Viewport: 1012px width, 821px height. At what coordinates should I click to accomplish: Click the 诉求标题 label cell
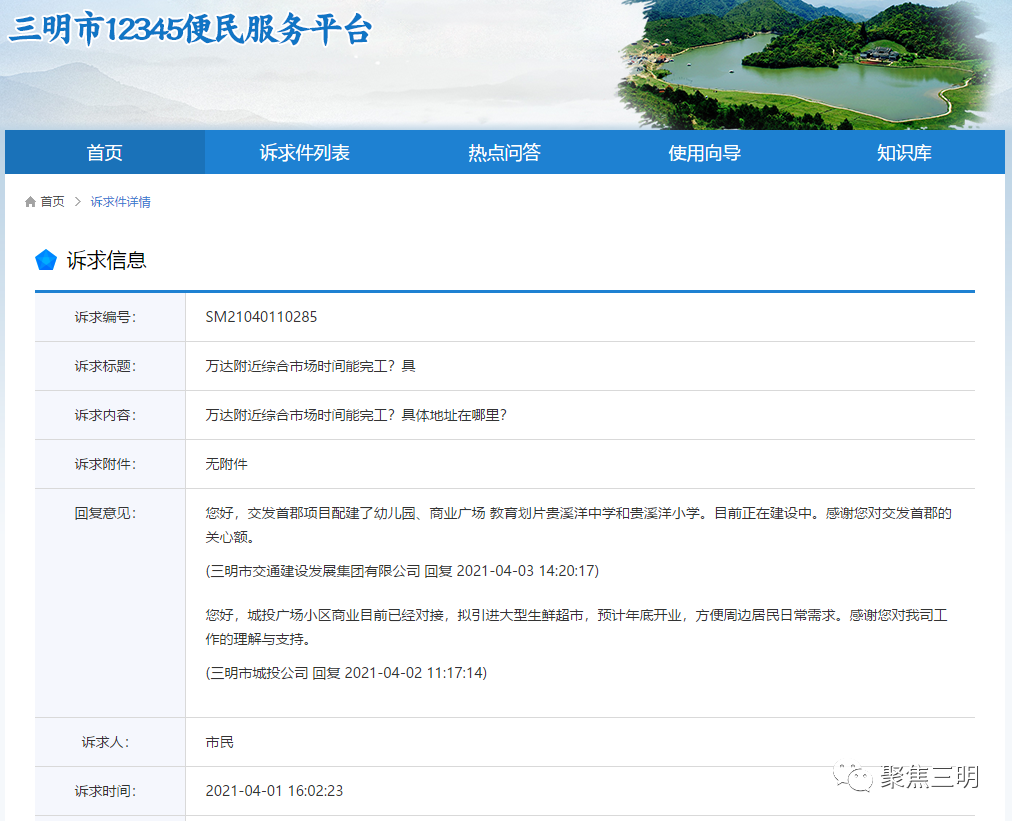click(x=110, y=366)
